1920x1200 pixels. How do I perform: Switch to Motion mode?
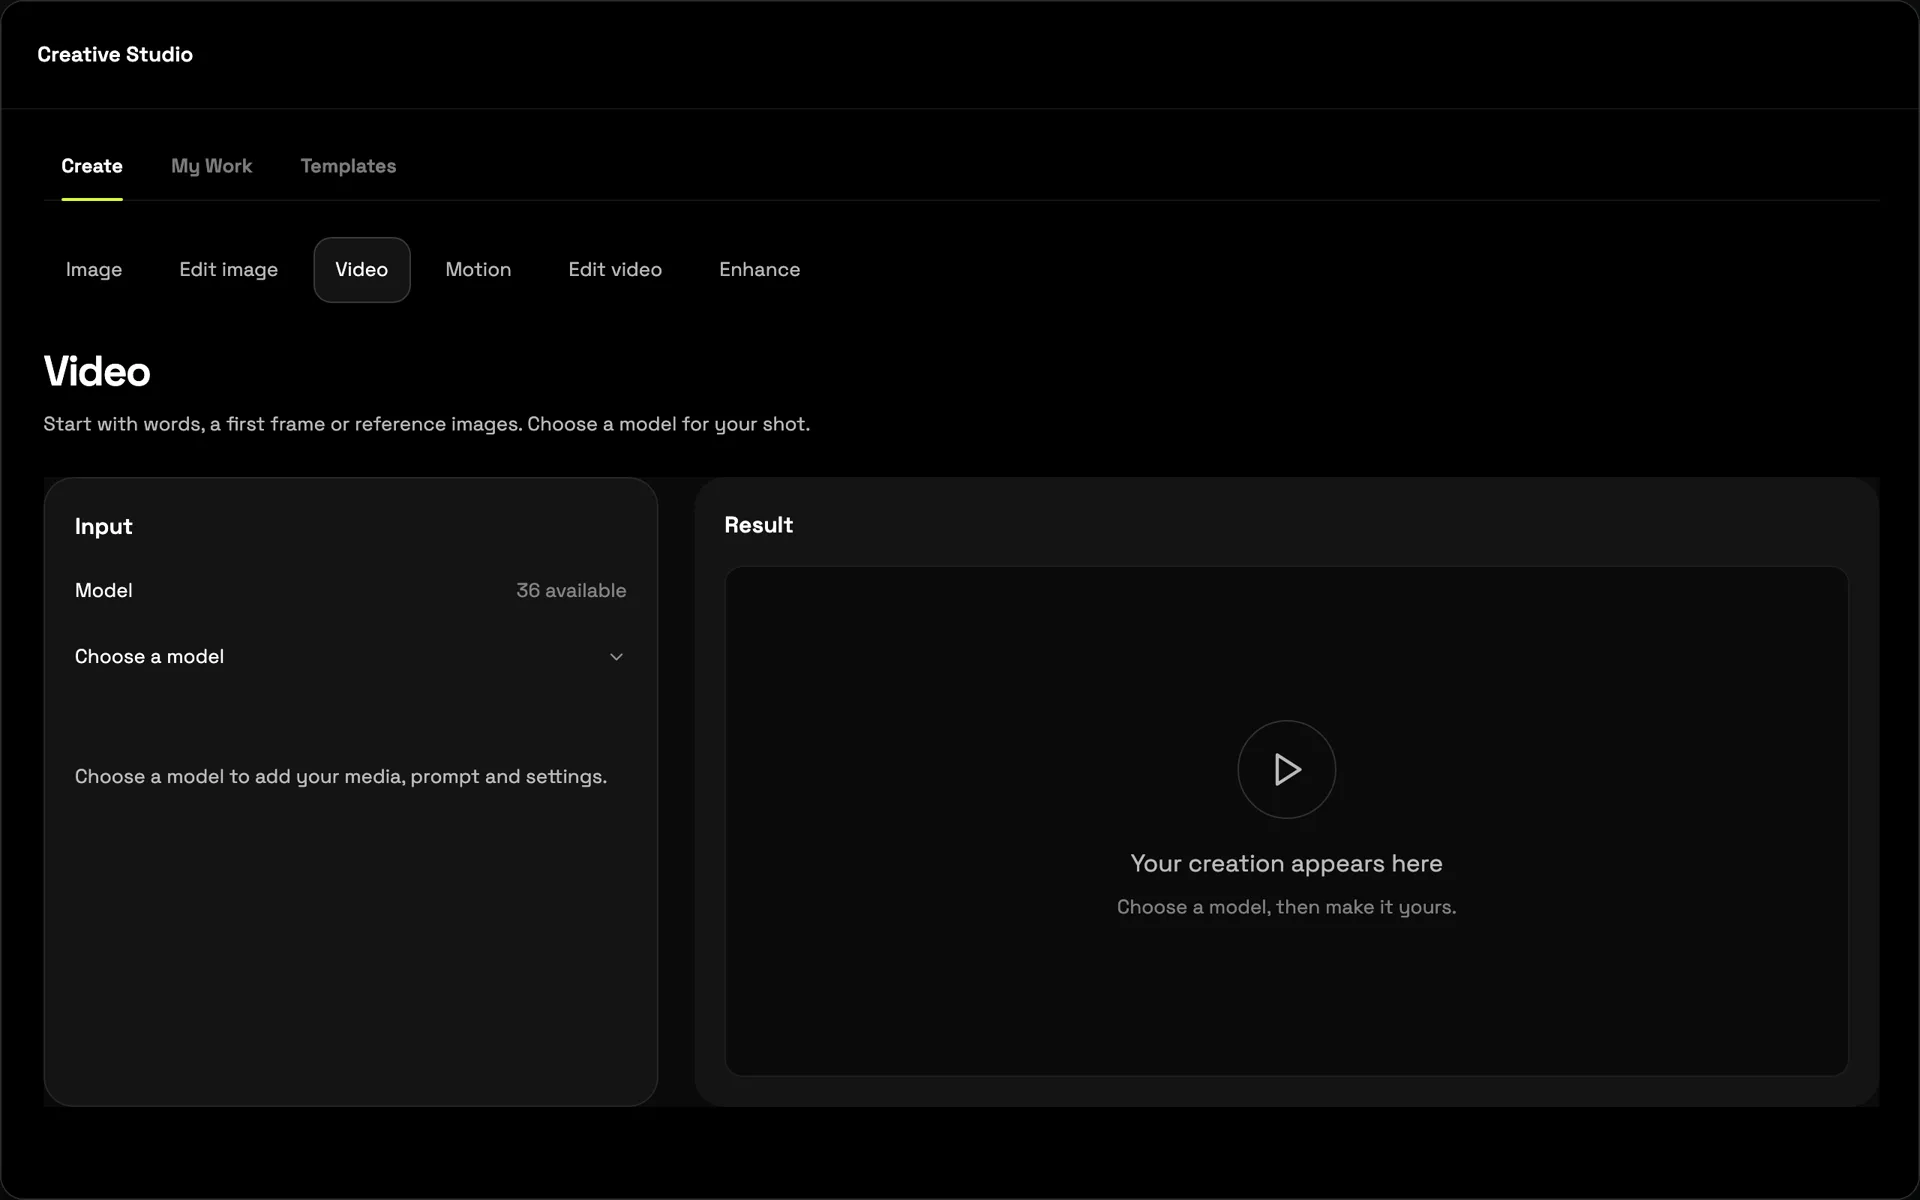478,270
